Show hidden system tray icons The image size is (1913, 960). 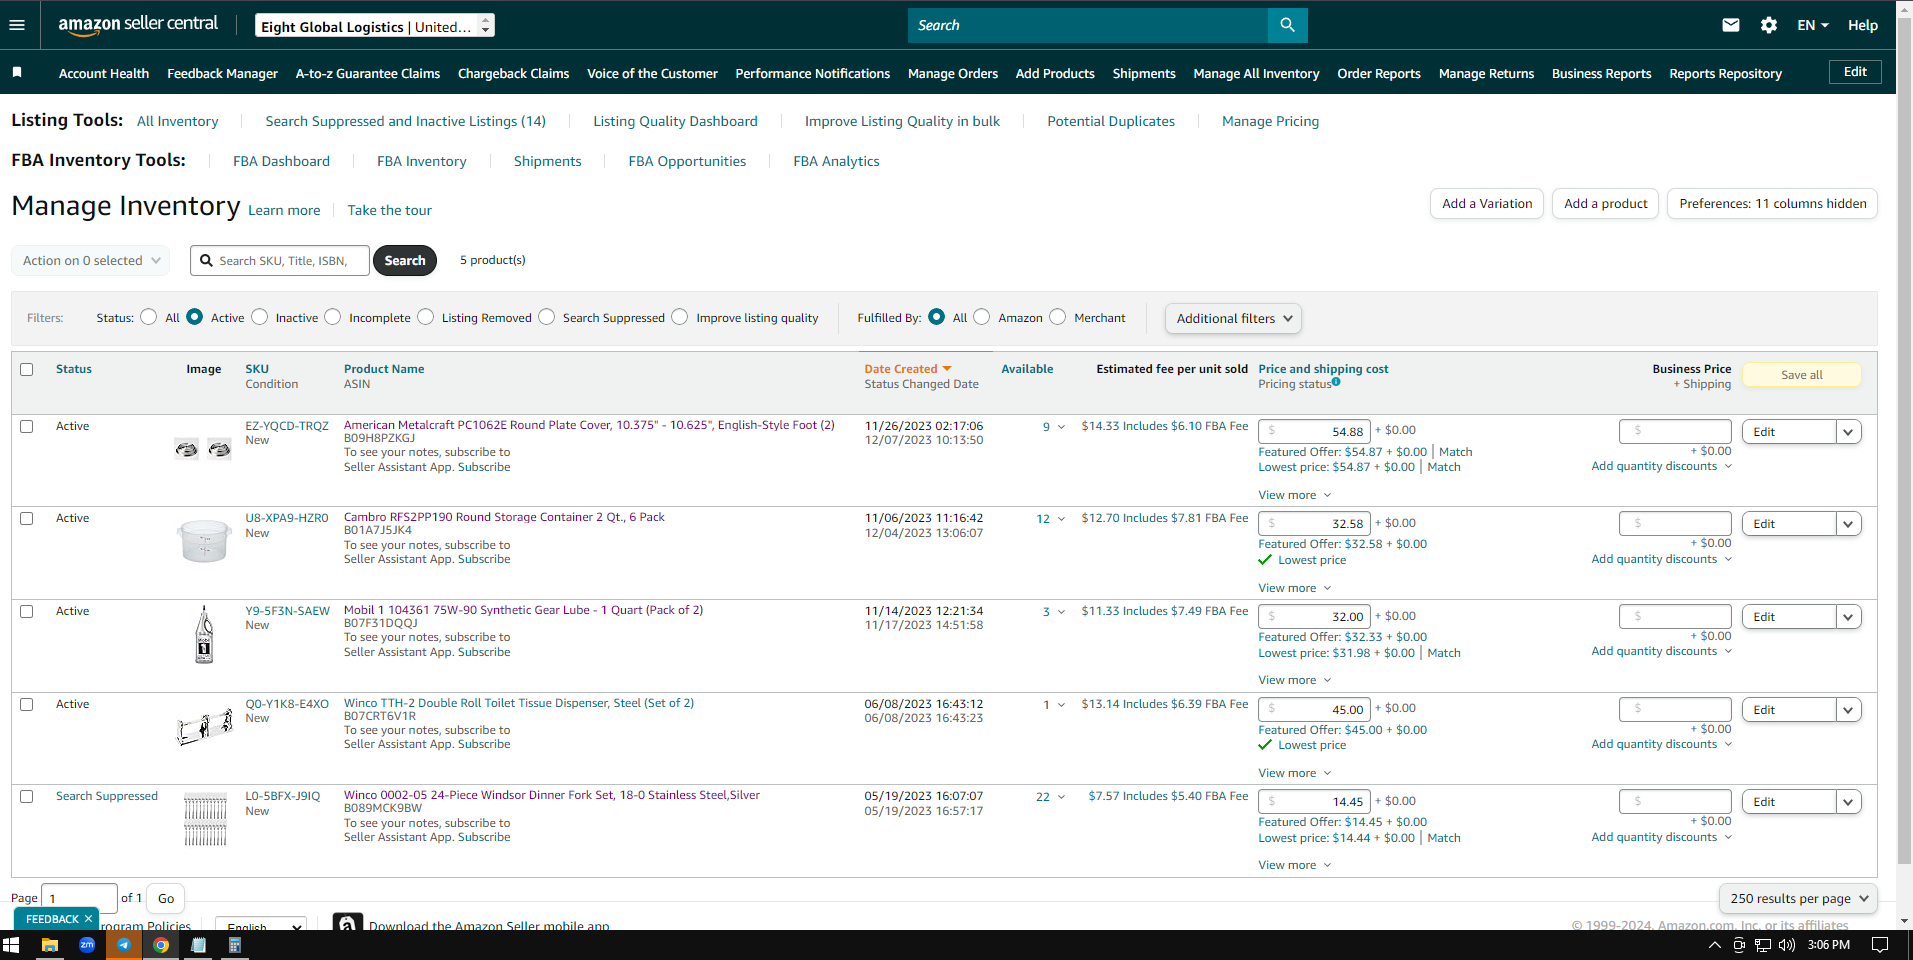[x=1715, y=945]
